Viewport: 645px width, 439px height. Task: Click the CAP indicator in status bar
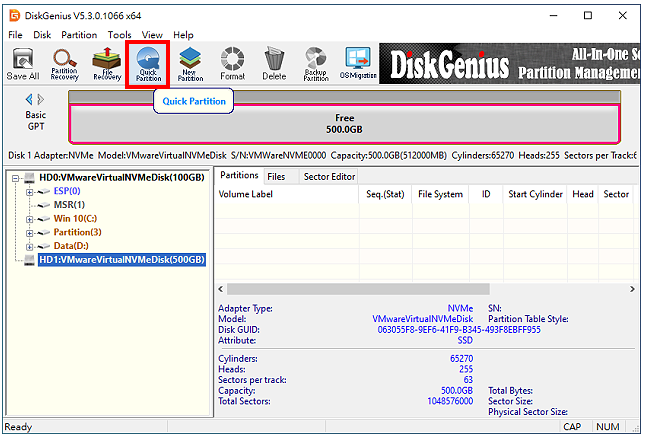(572, 427)
